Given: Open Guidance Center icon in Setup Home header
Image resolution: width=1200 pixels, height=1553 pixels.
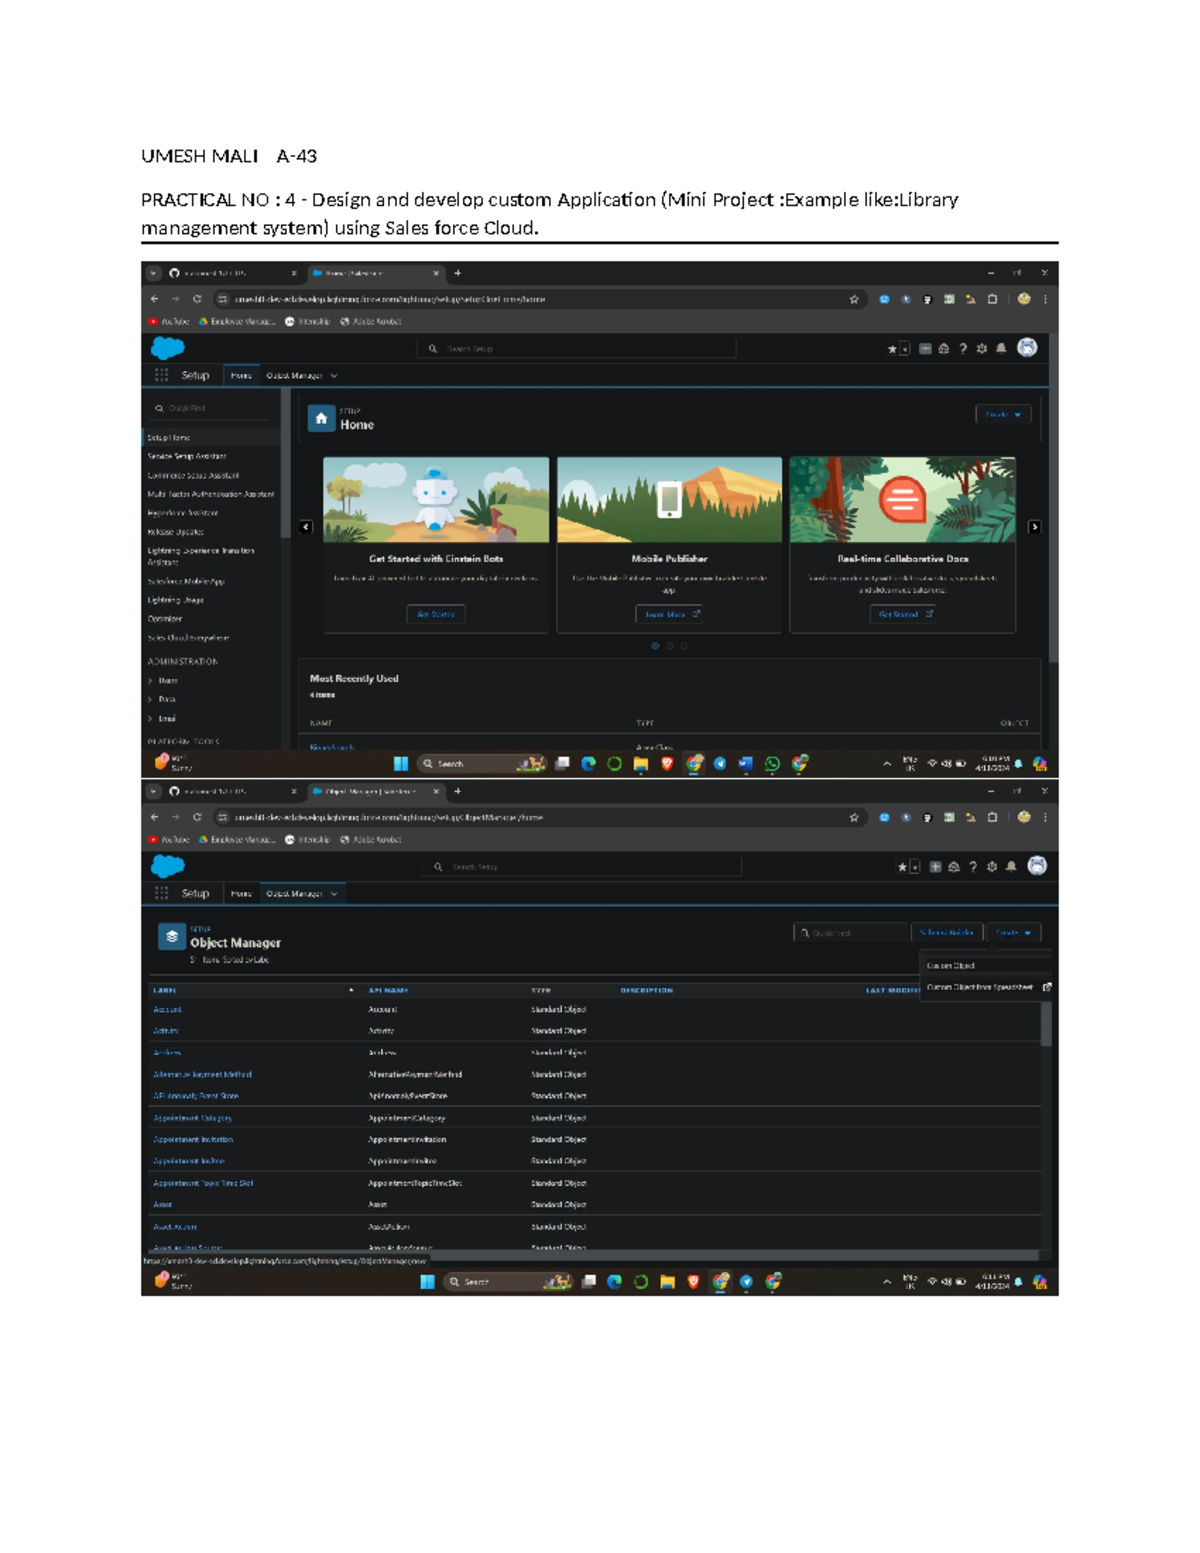Looking at the screenshot, I should (943, 348).
